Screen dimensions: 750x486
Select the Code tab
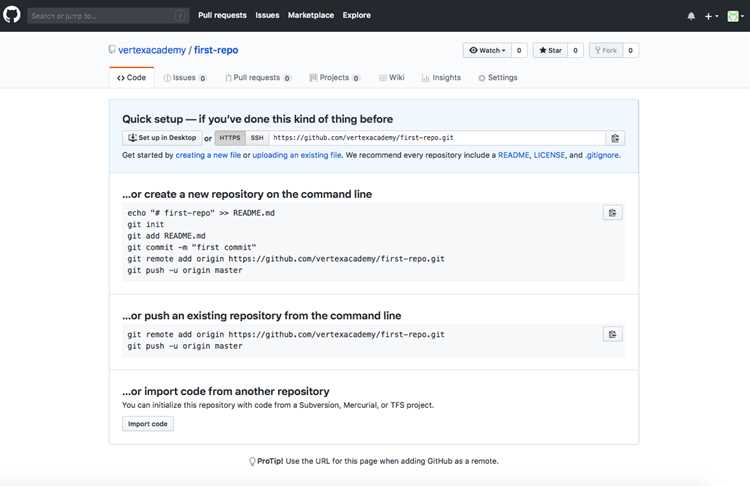132,77
